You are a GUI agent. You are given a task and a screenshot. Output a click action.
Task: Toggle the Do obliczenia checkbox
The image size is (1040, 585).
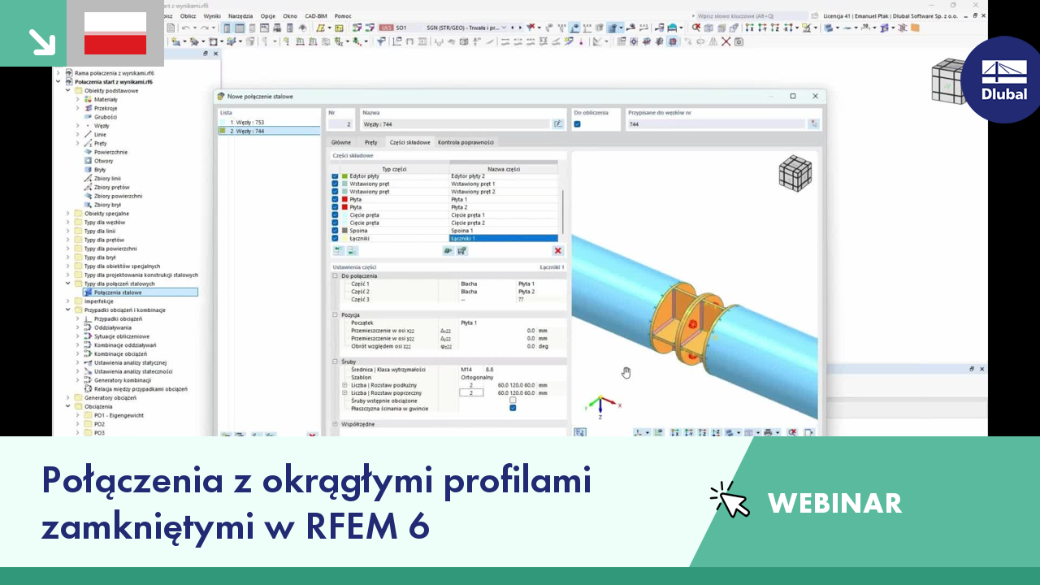click(577, 124)
